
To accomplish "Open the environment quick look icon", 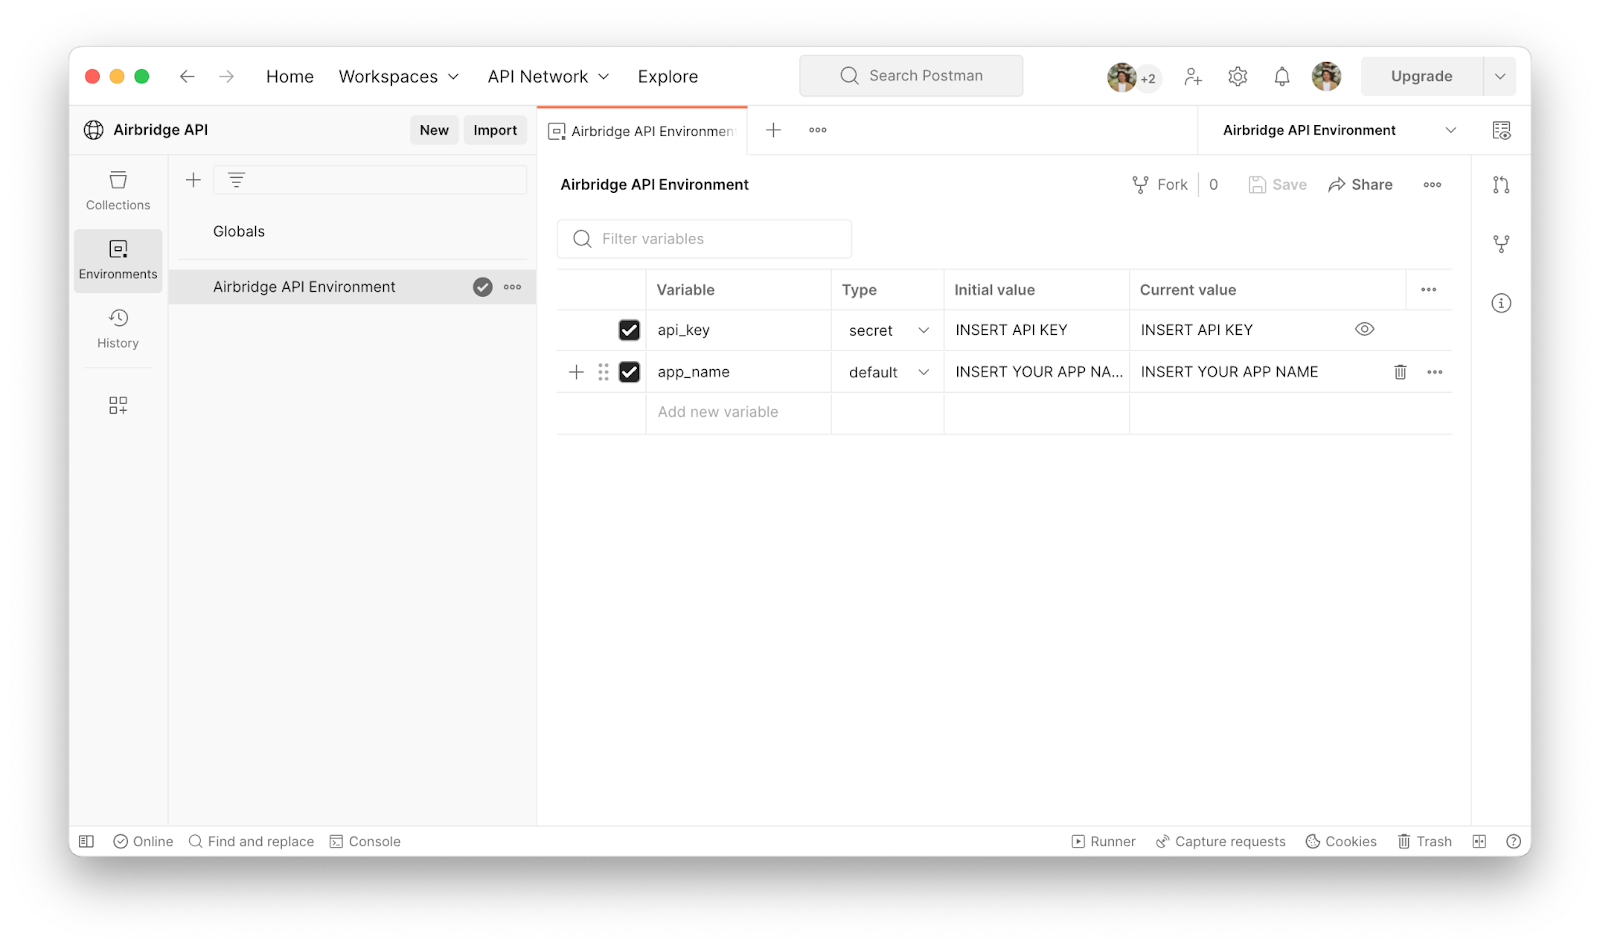I will click(x=1501, y=130).
